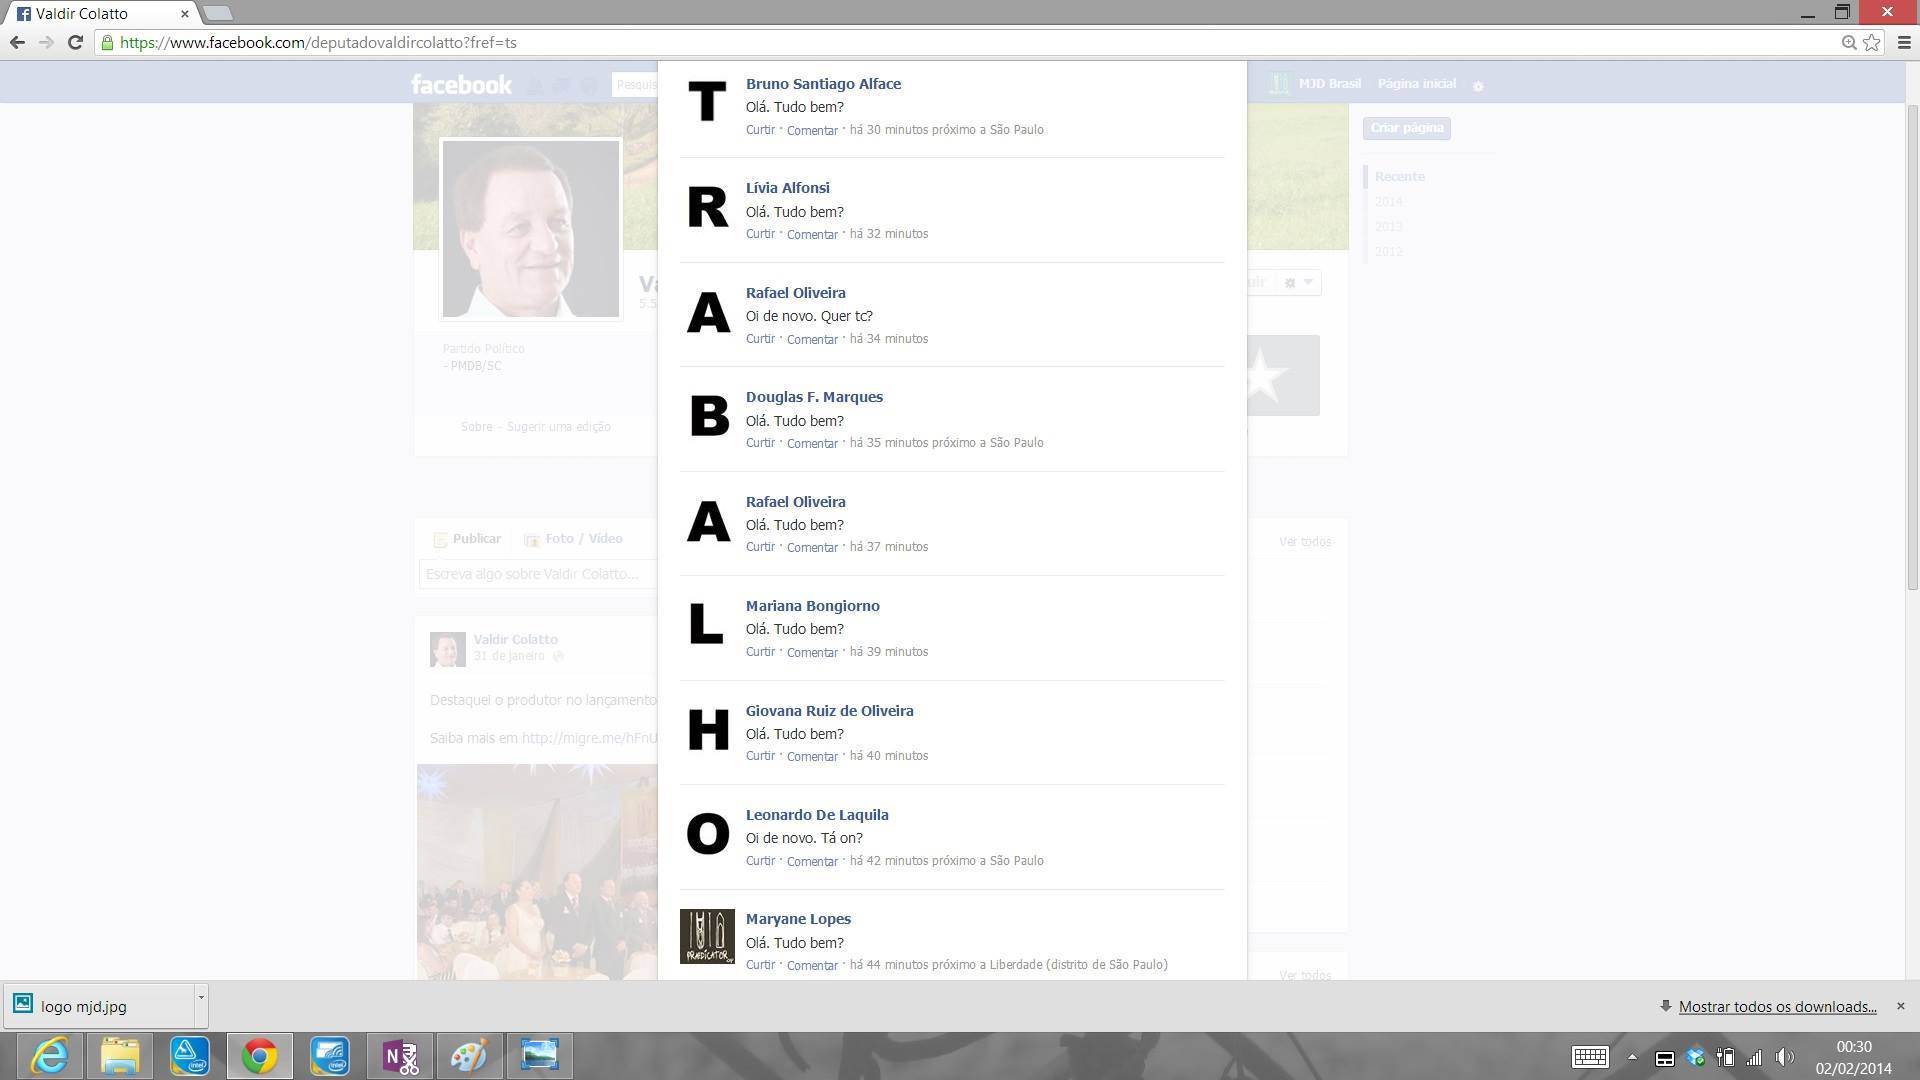1920x1080 pixels.
Task: Show hidden system tray icons
Action: point(1632,1057)
